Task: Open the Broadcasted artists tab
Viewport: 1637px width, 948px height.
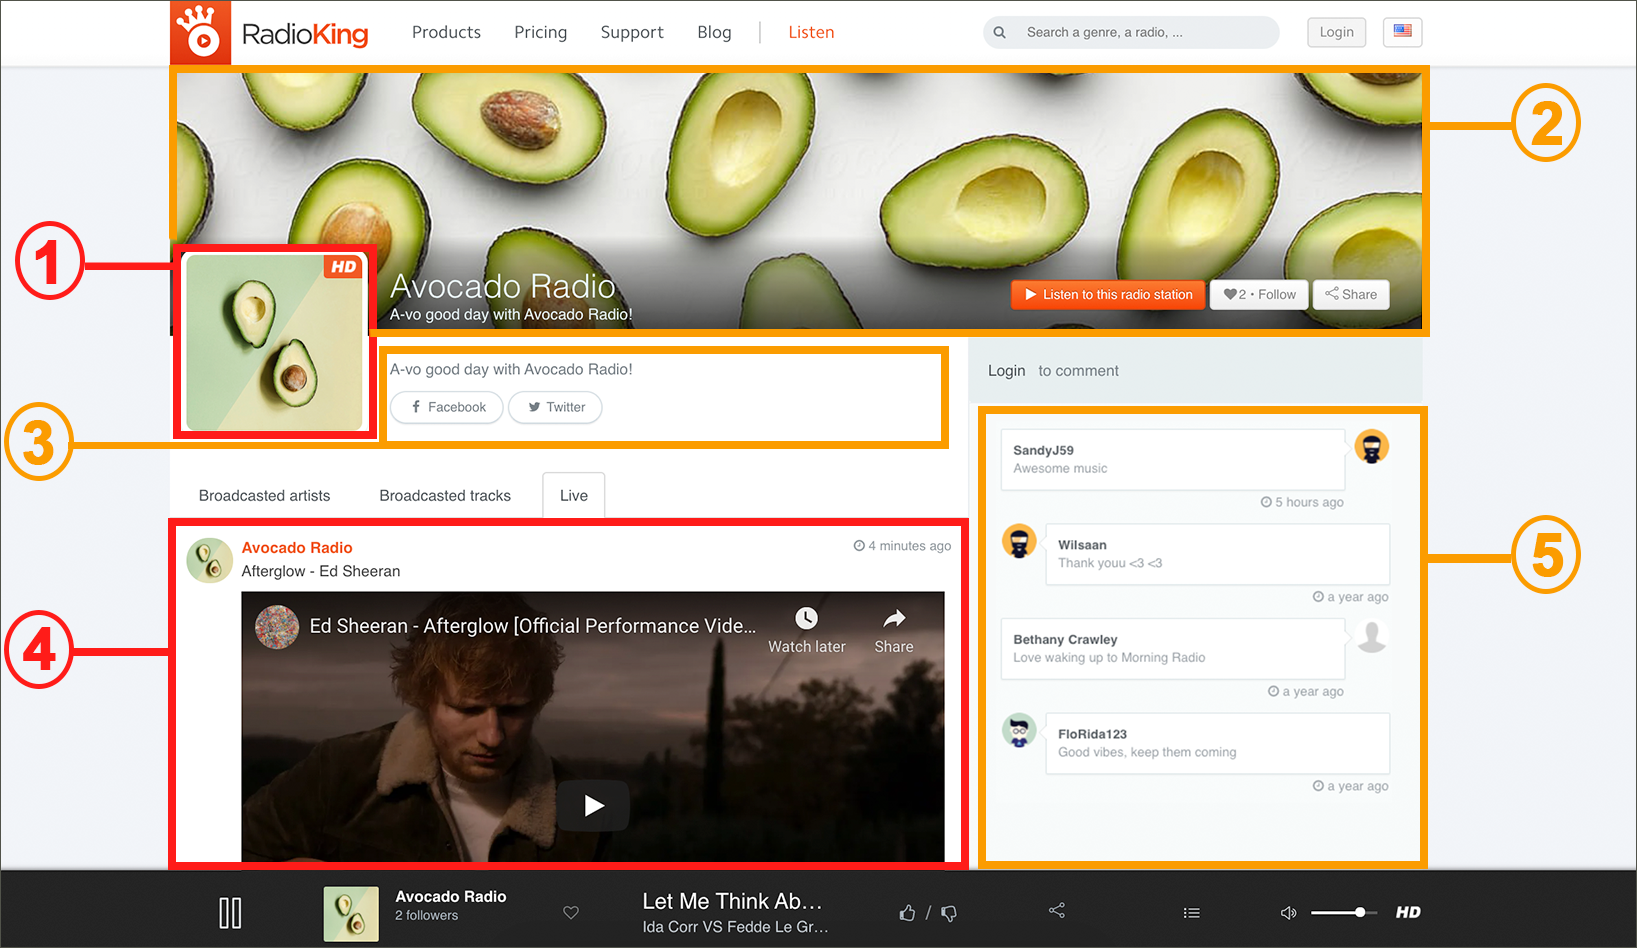Action: coord(264,495)
